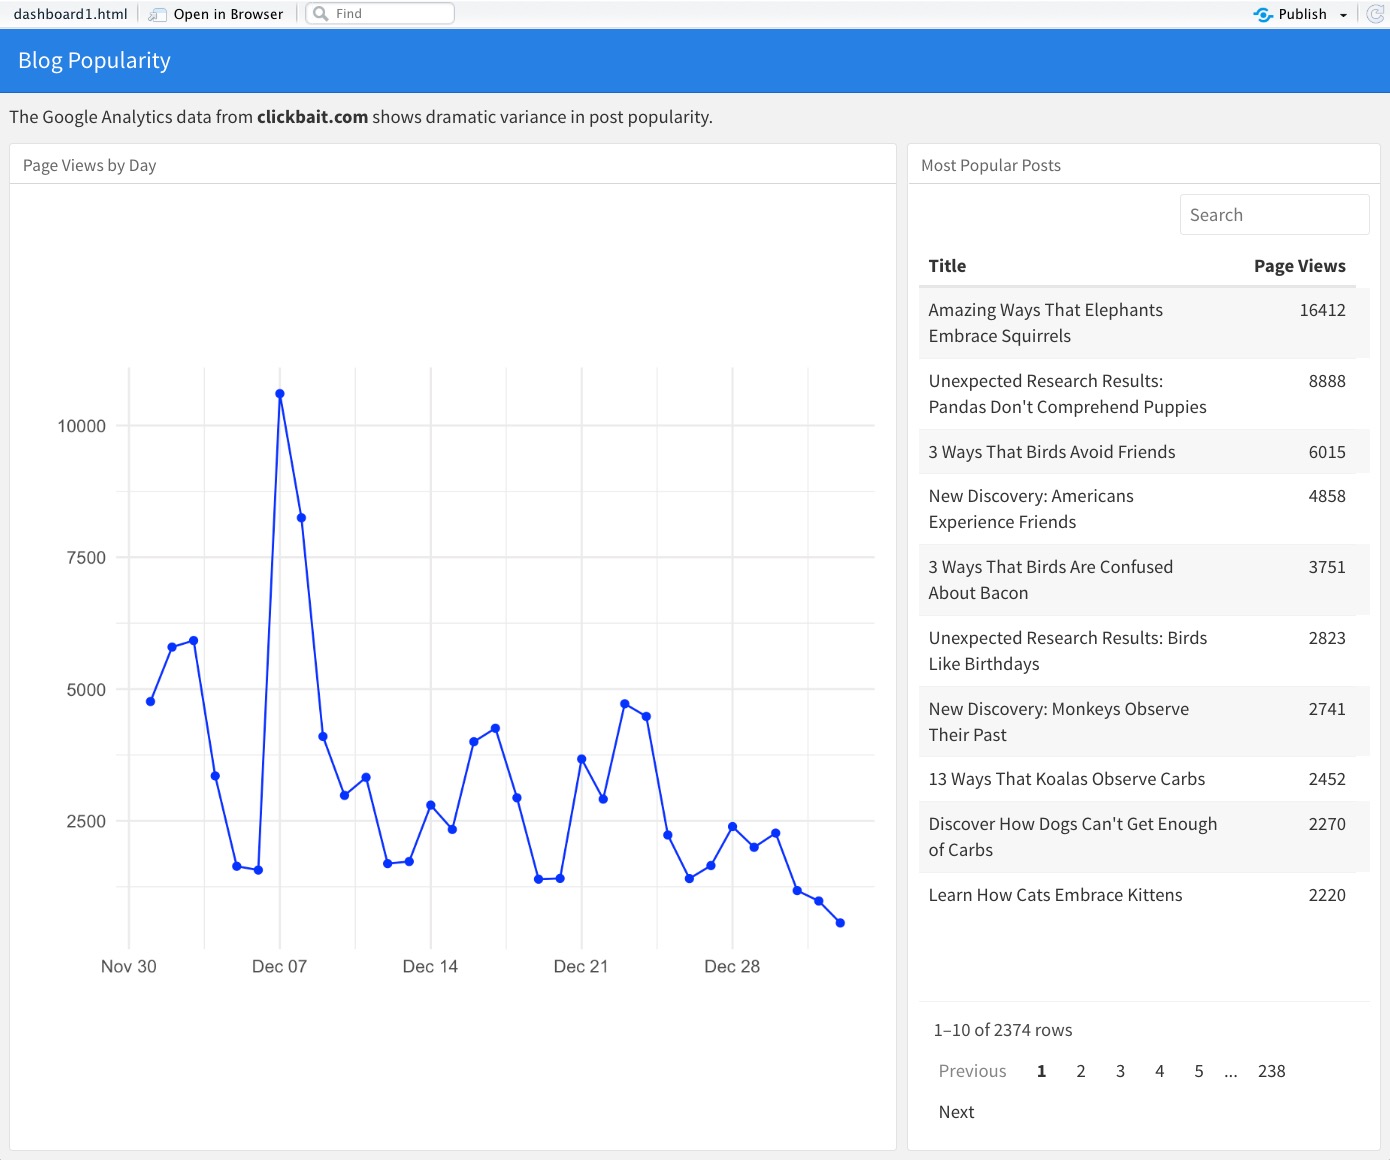Select the Amazing Ways That Elephants row
Viewport: 1390px width, 1160px height.
pos(1045,323)
